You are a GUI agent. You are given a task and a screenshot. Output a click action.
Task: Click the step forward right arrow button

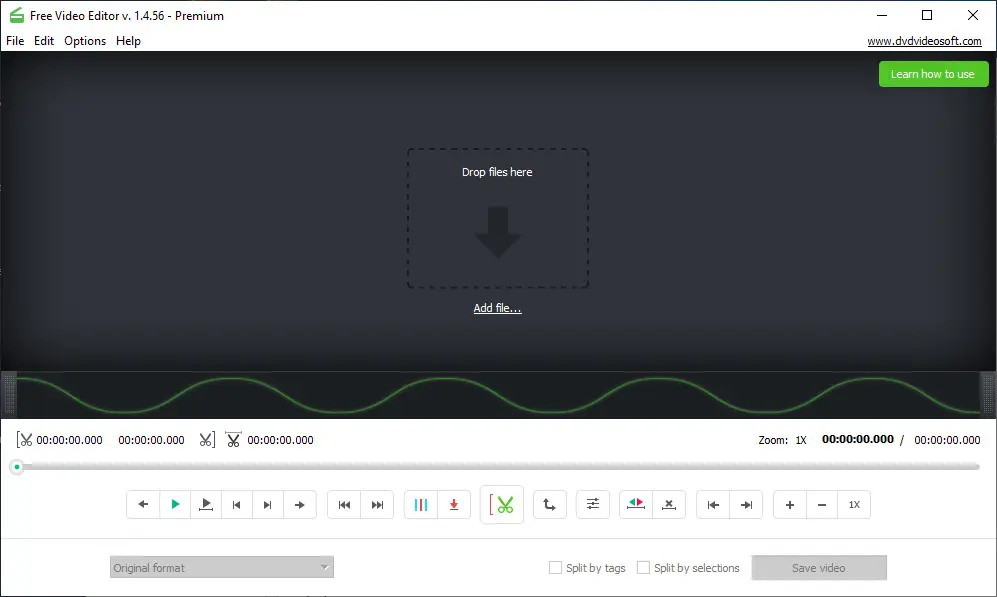click(299, 505)
